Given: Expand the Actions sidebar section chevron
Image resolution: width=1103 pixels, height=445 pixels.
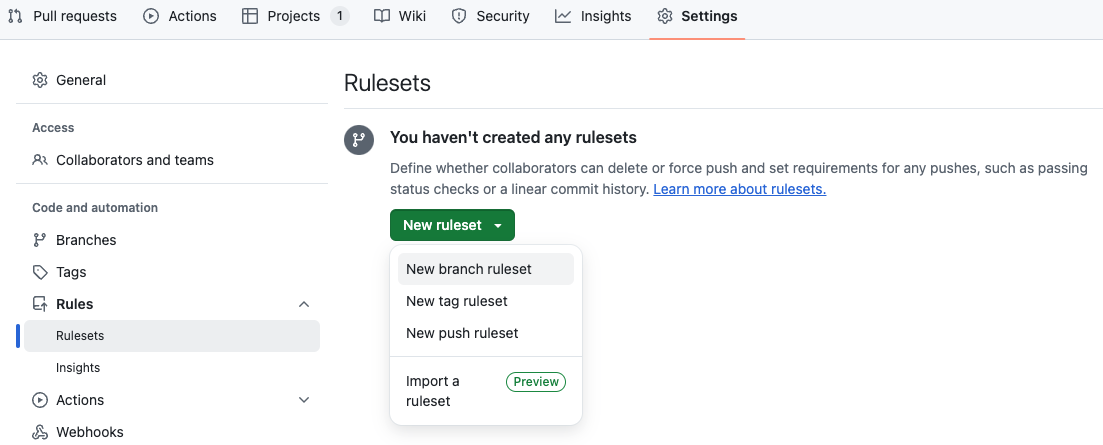Looking at the screenshot, I should tap(304, 400).
